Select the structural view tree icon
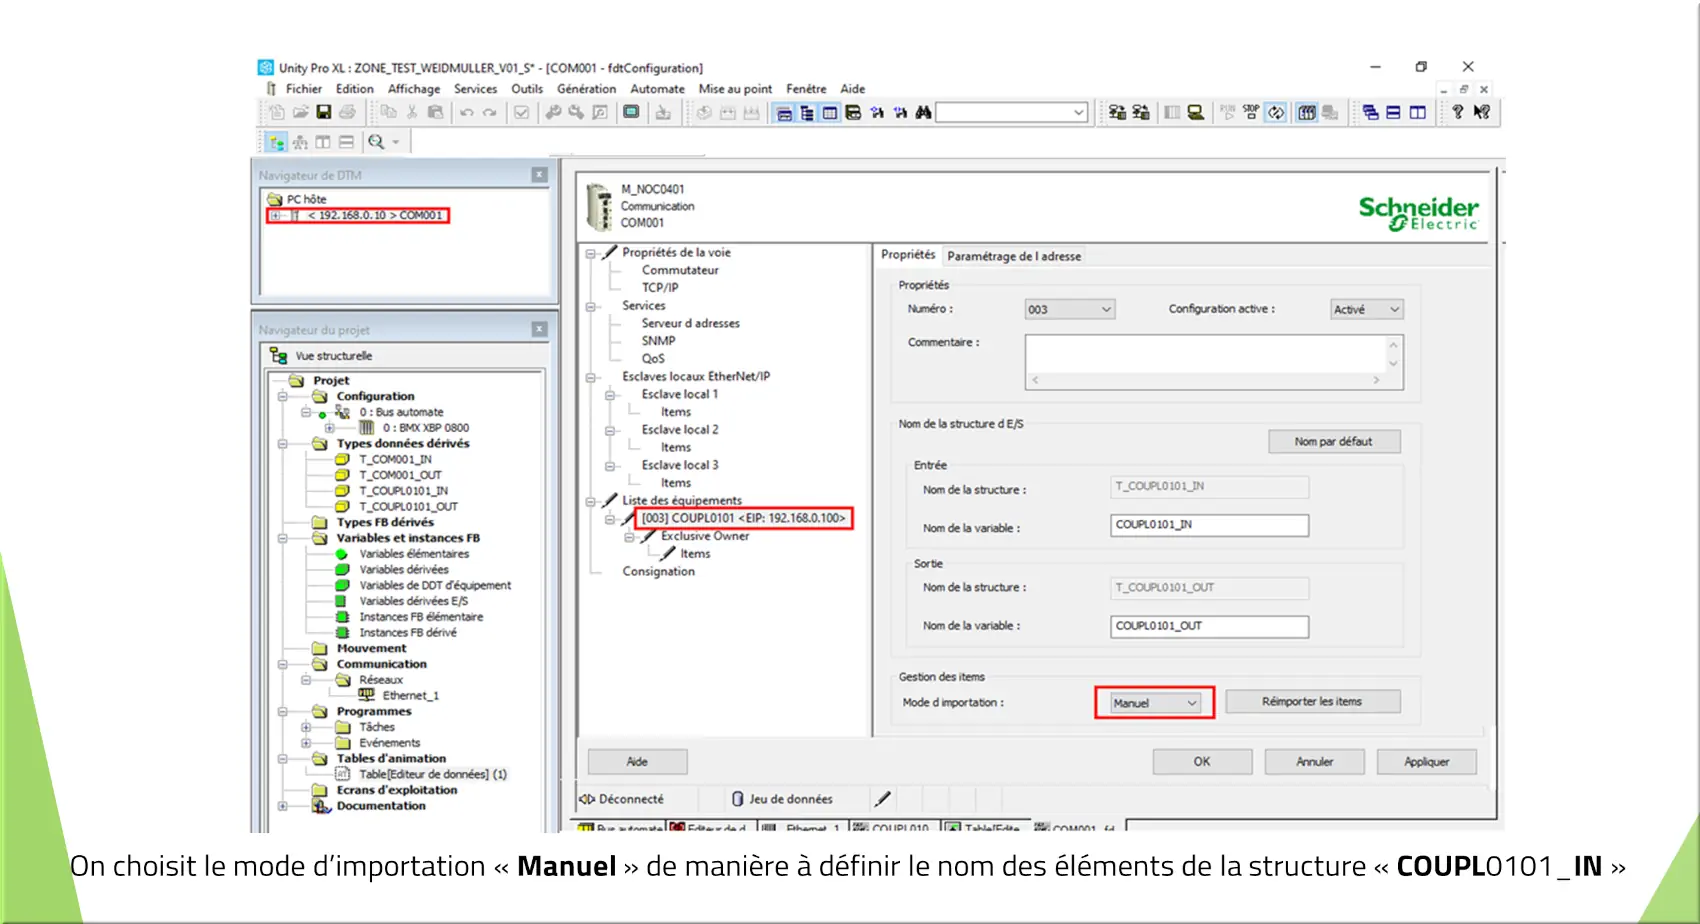 point(277,142)
